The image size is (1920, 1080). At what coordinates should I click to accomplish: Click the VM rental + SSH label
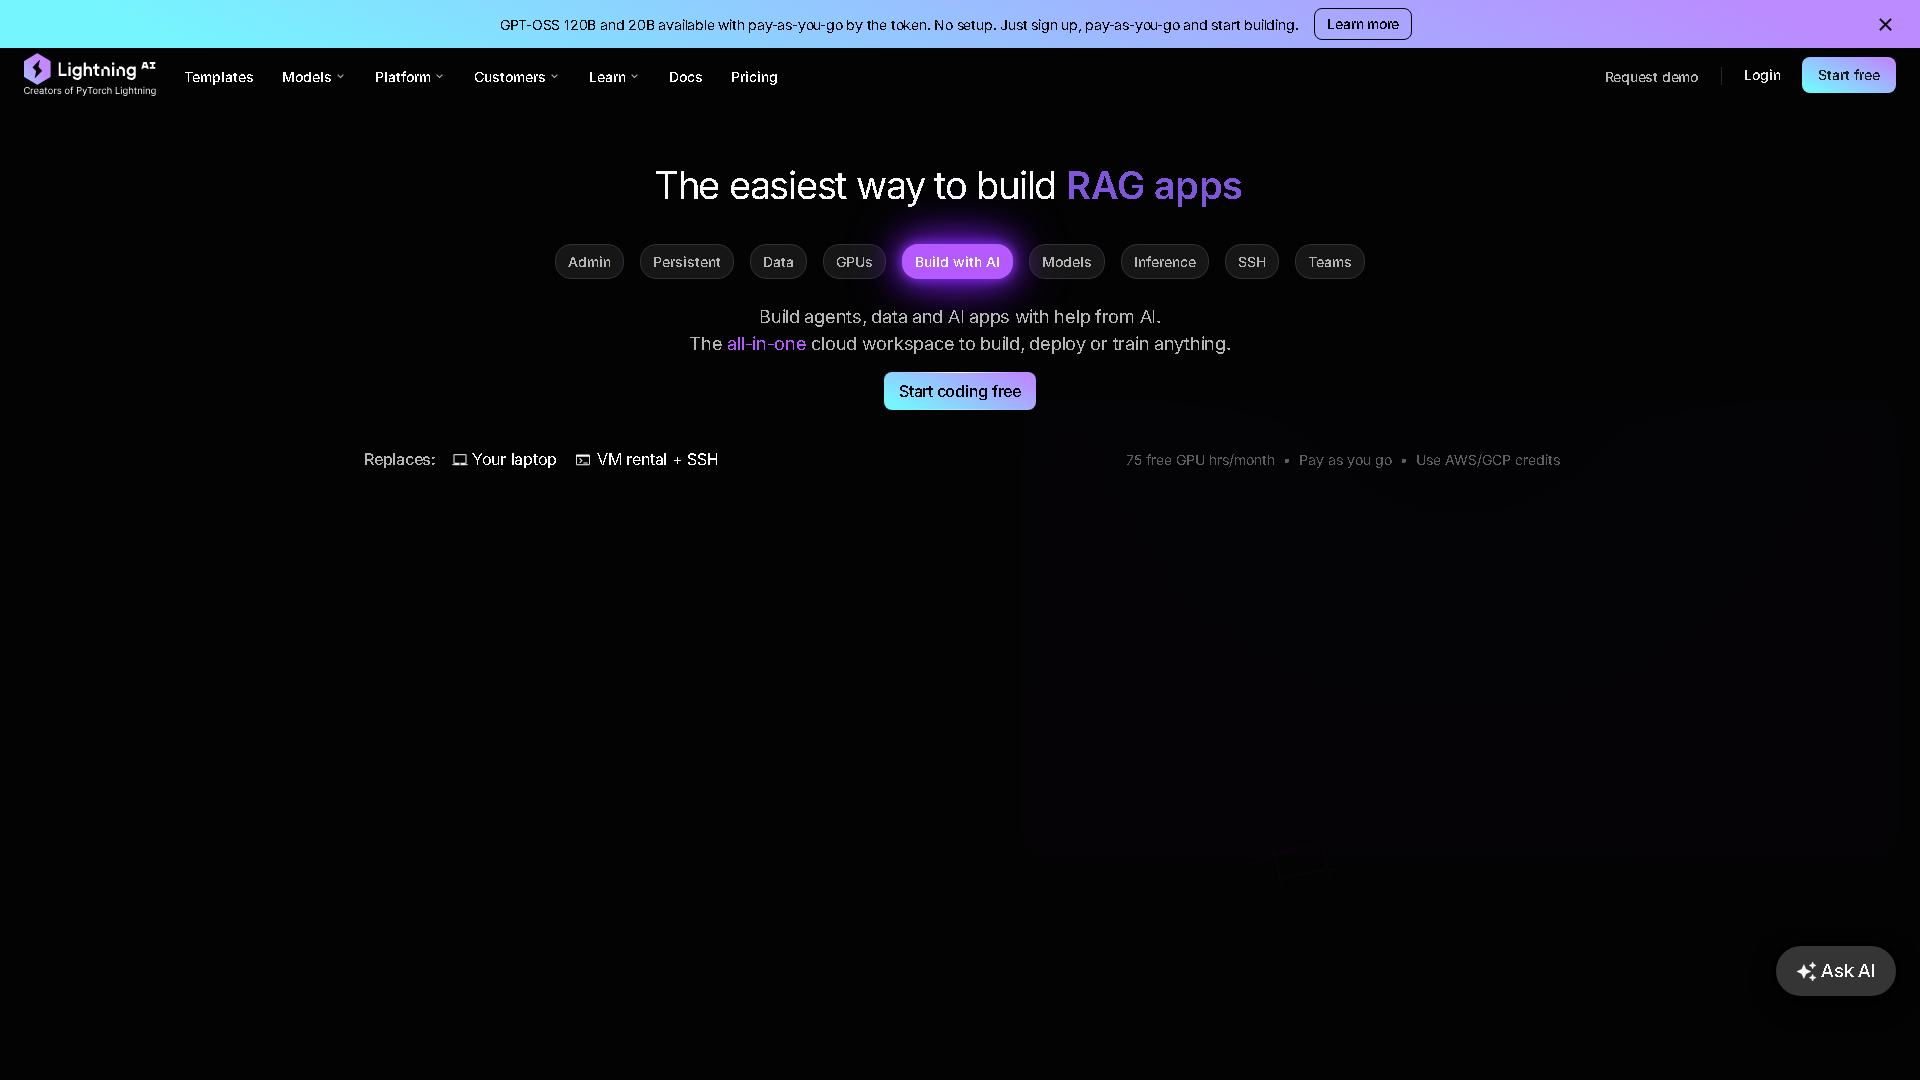(x=657, y=460)
